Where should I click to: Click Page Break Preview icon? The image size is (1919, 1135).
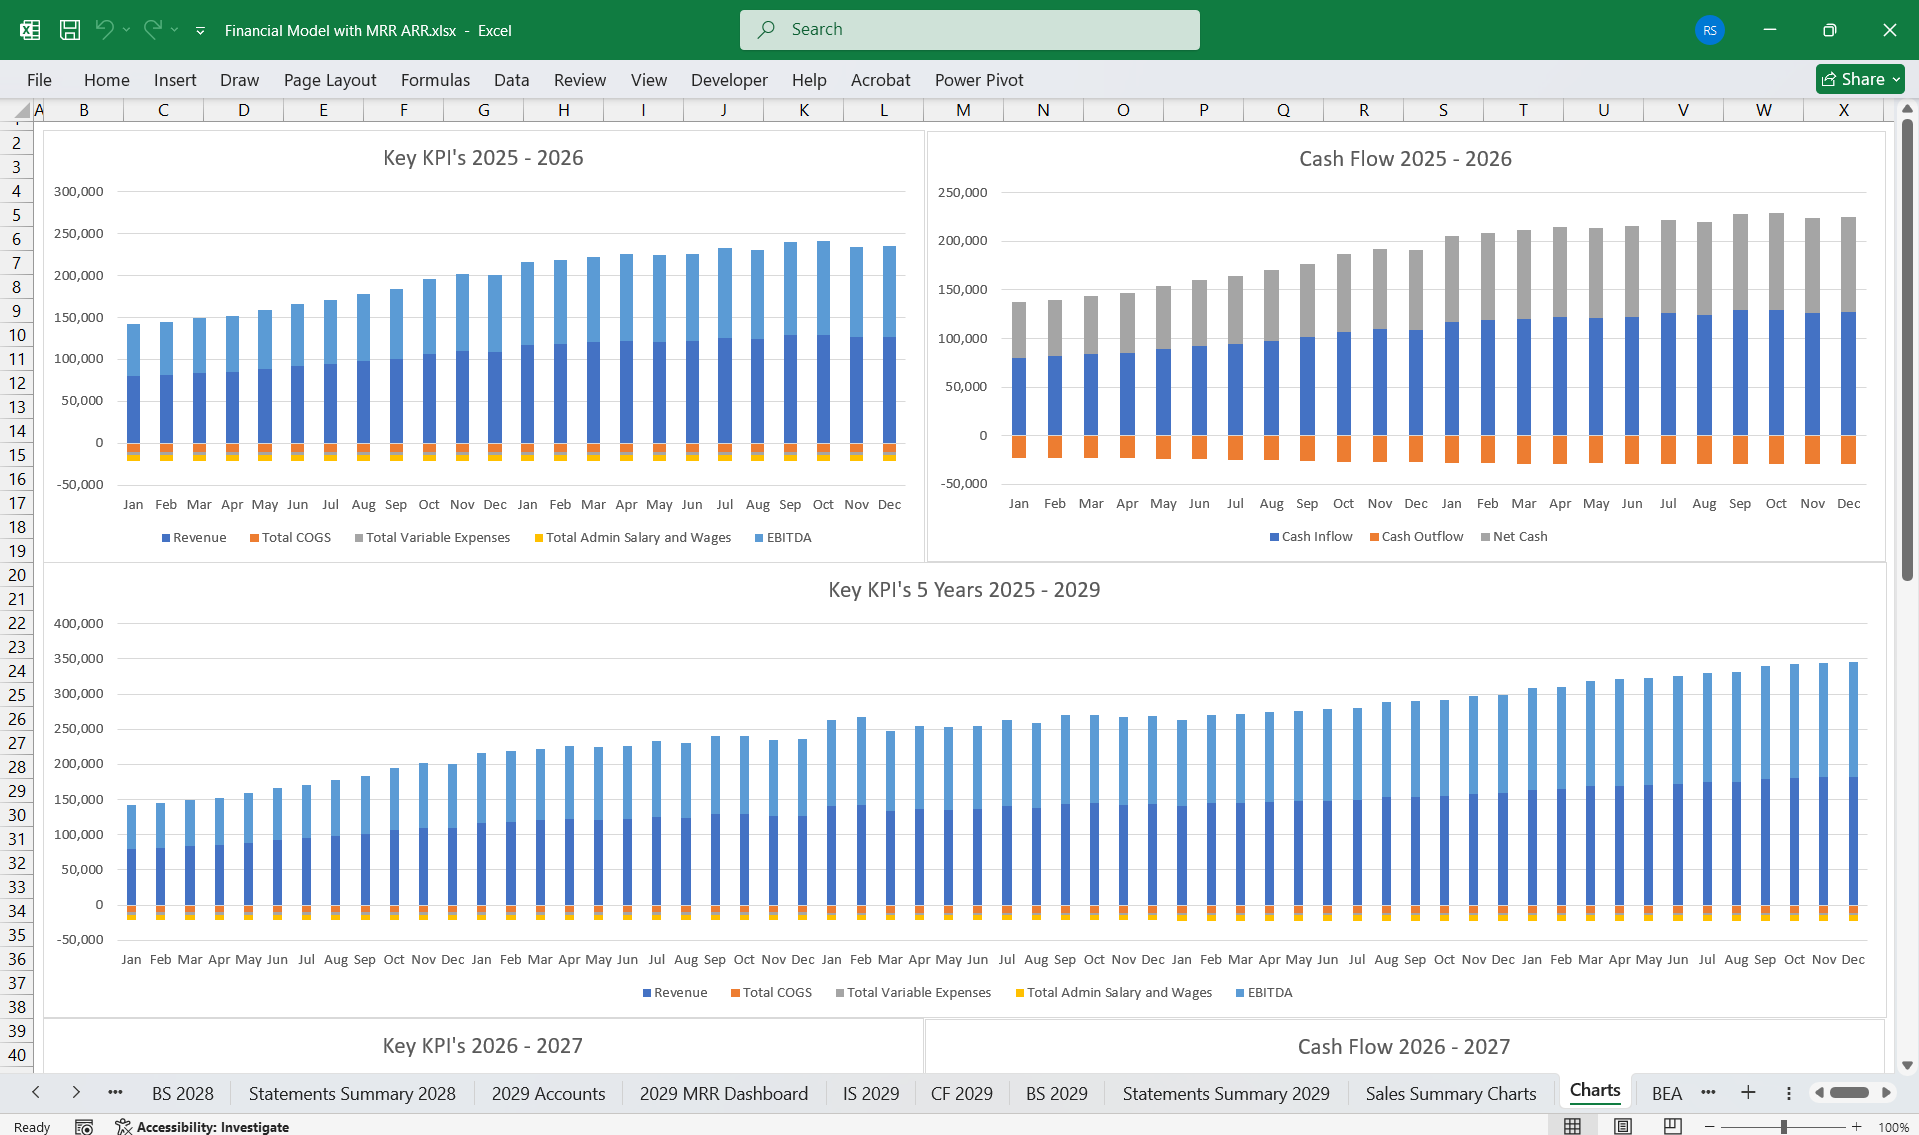click(1671, 1125)
